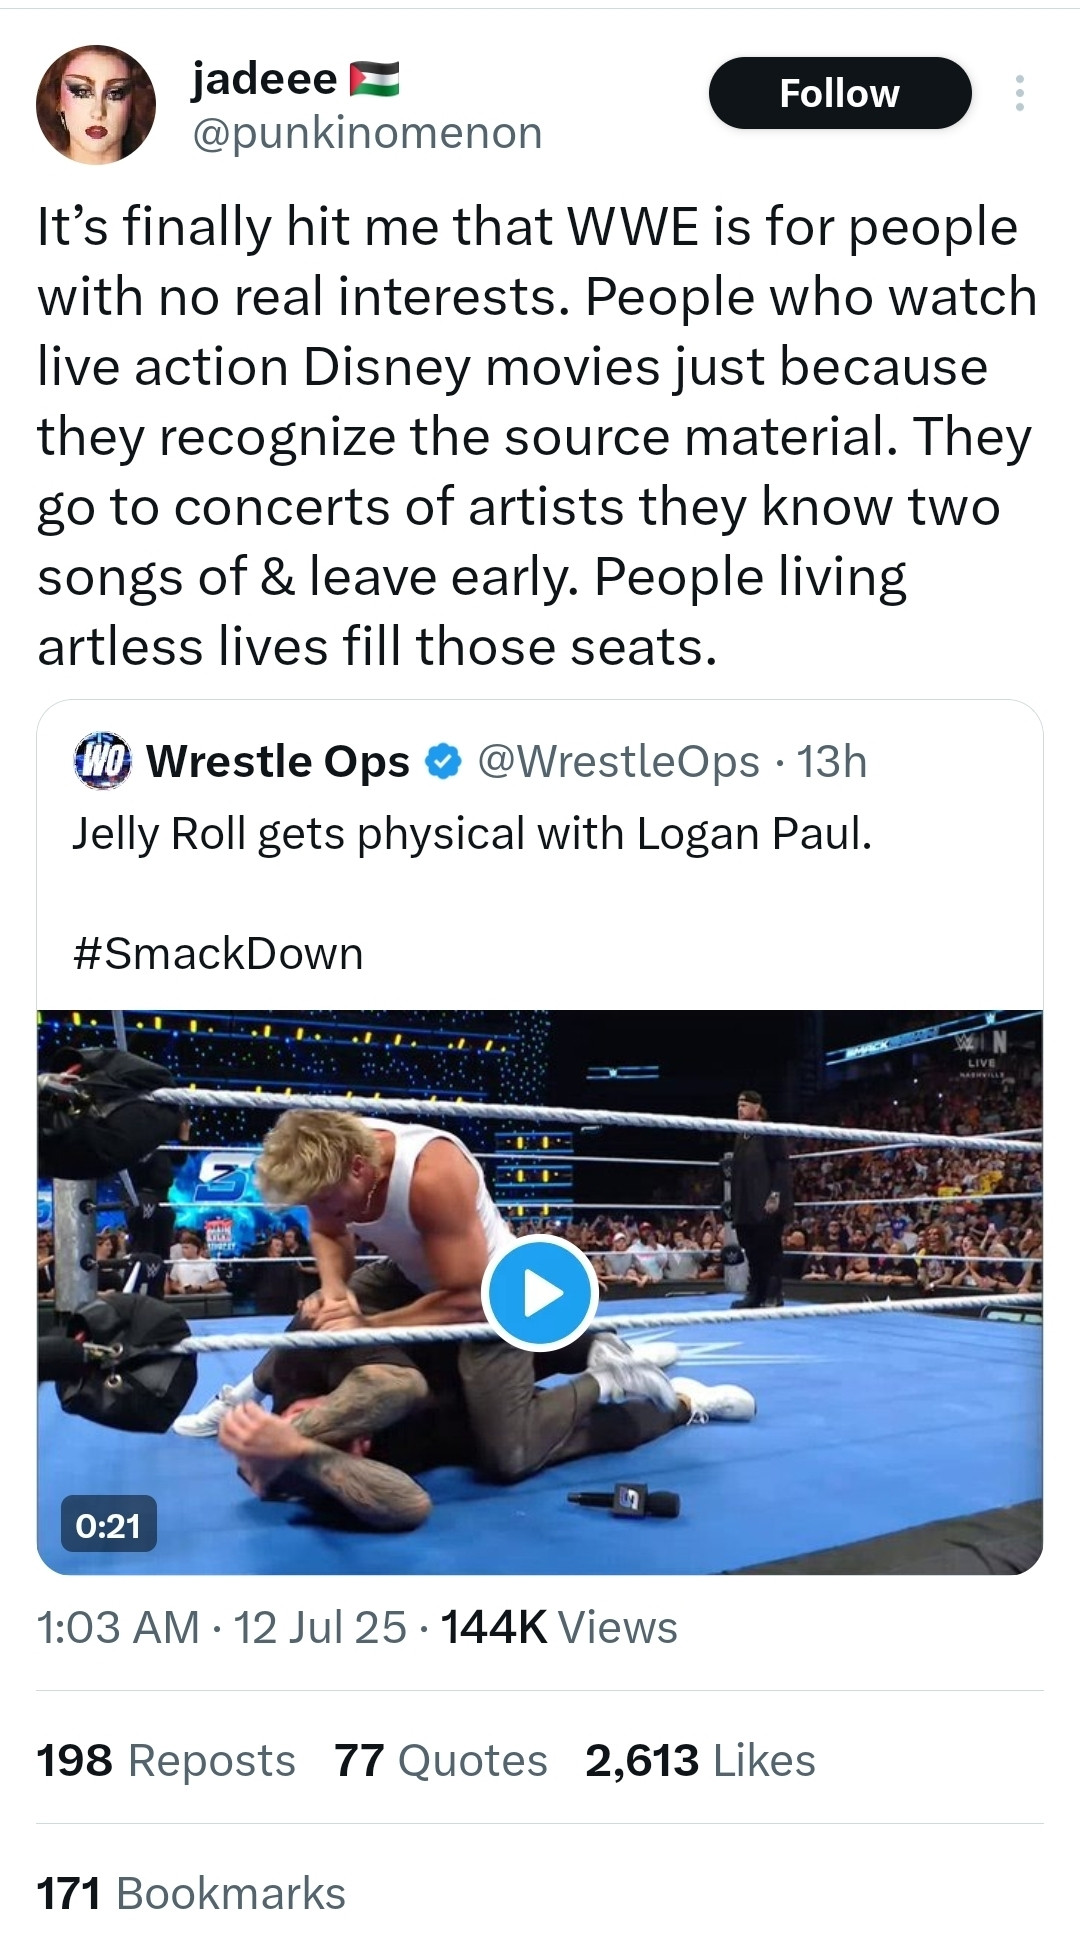The width and height of the screenshot is (1080, 1936).
Task: Open jadeee's profile picture
Action: click(x=96, y=104)
